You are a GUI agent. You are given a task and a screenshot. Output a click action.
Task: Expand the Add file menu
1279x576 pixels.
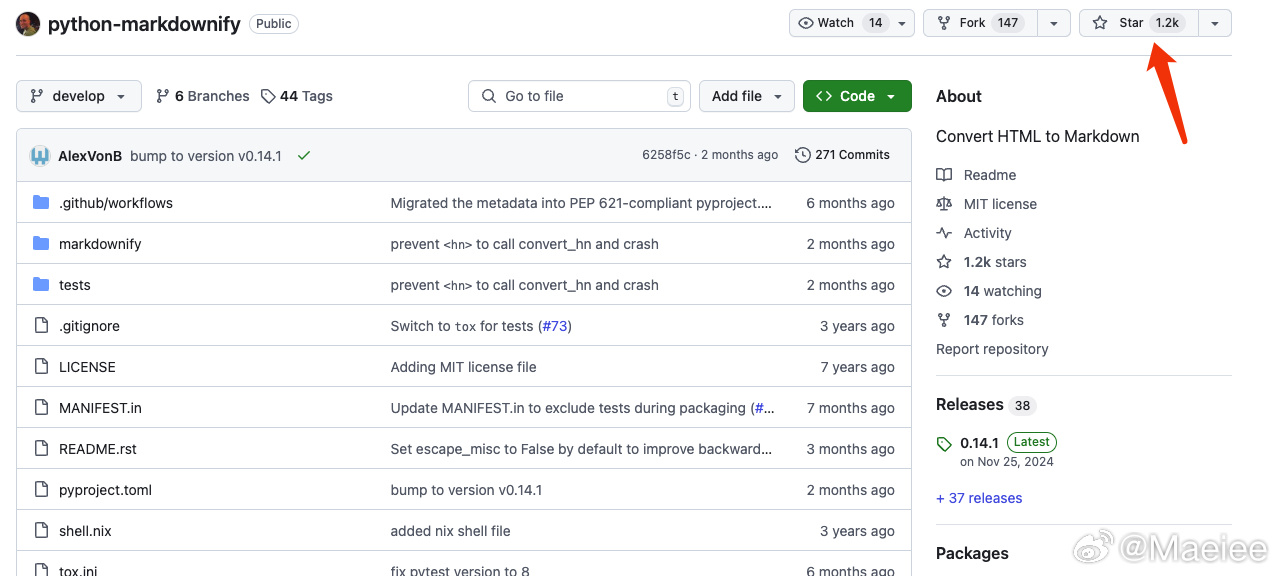746,96
